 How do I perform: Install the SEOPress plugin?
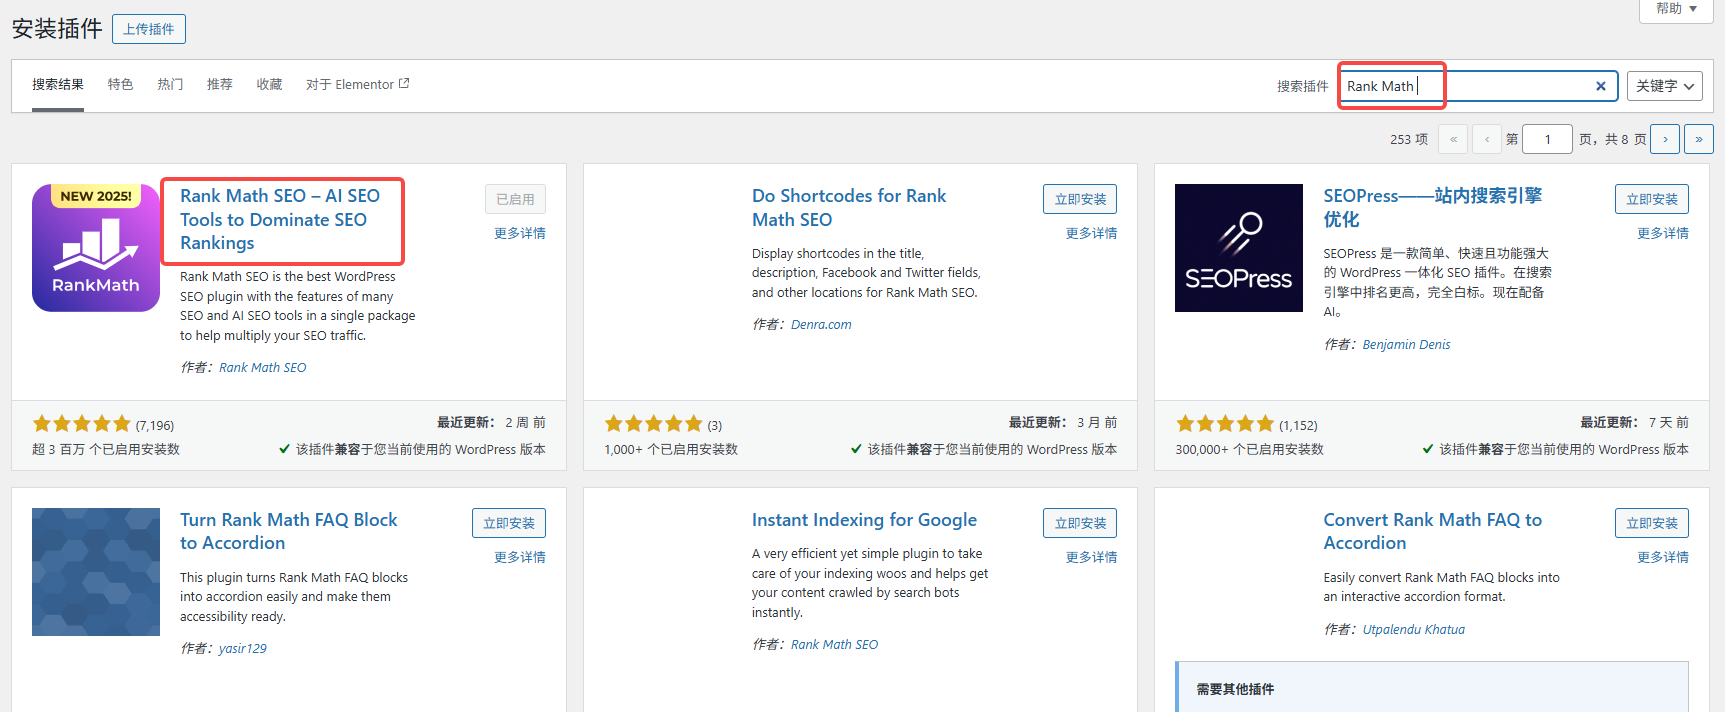point(1651,199)
